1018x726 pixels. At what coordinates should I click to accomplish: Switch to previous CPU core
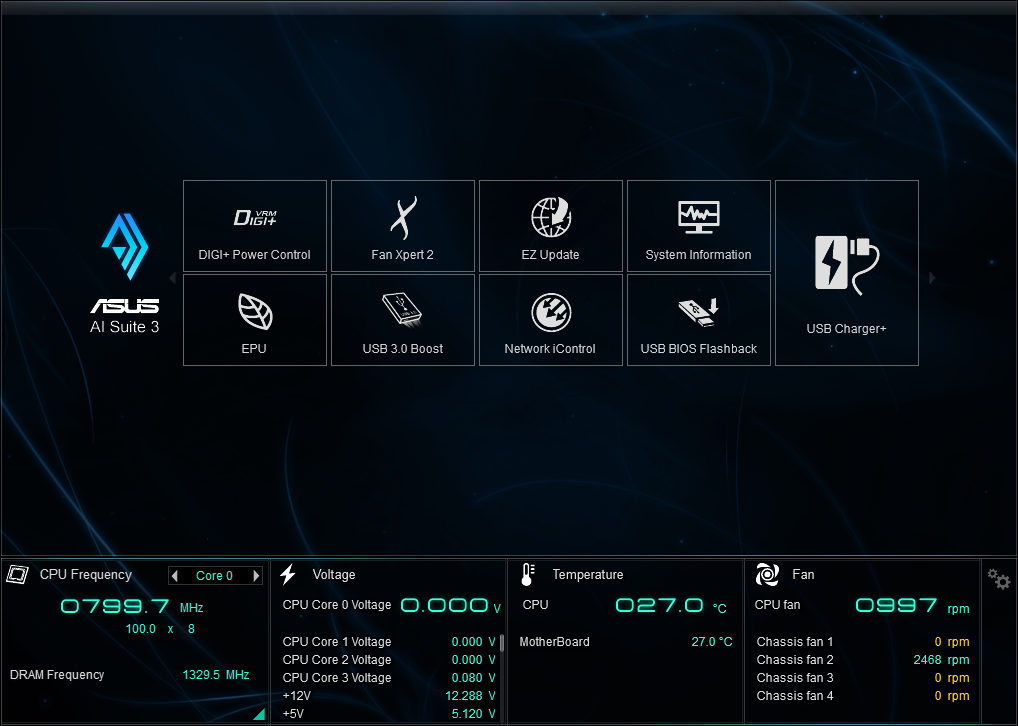point(175,575)
